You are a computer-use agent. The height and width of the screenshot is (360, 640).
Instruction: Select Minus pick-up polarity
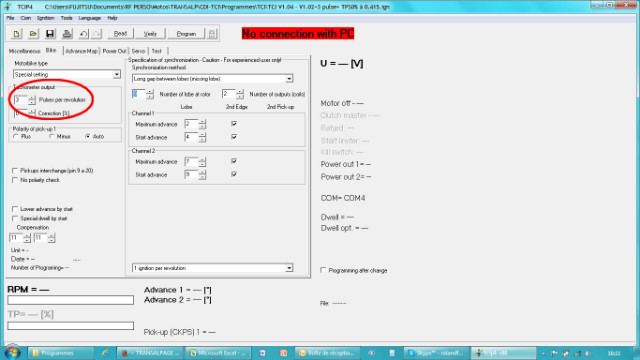coord(52,136)
